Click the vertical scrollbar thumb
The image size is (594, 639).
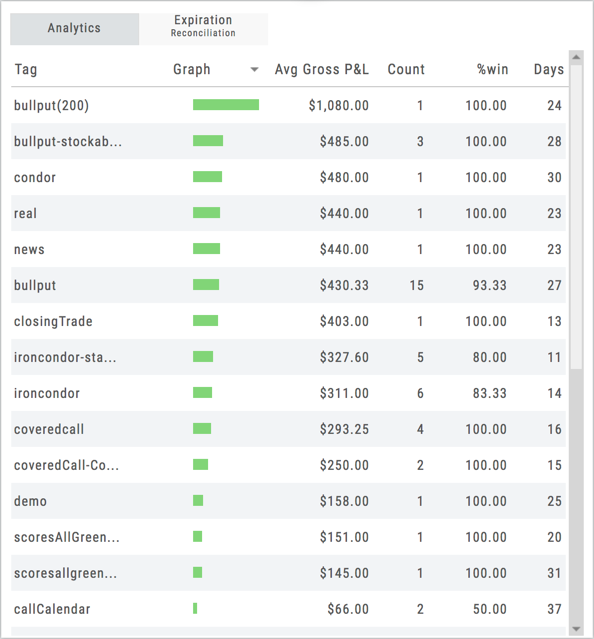click(576, 217)
